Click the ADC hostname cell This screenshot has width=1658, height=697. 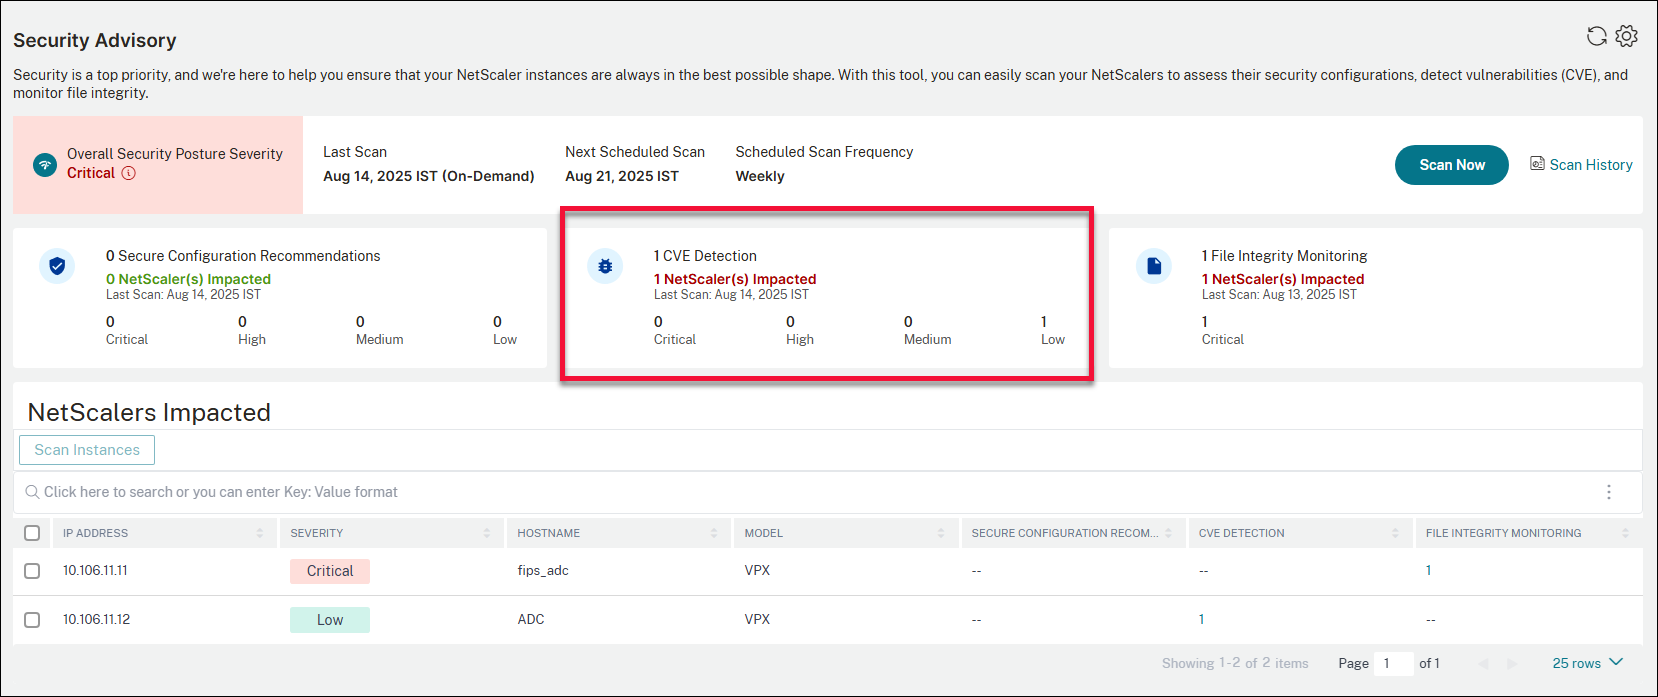click(531, 620)
